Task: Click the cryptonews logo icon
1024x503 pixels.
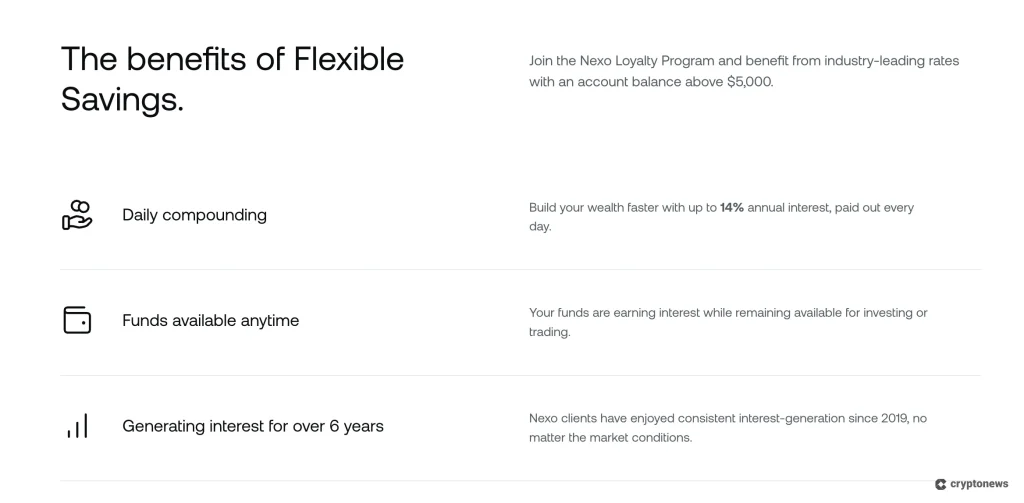Action: click(941, 484)
